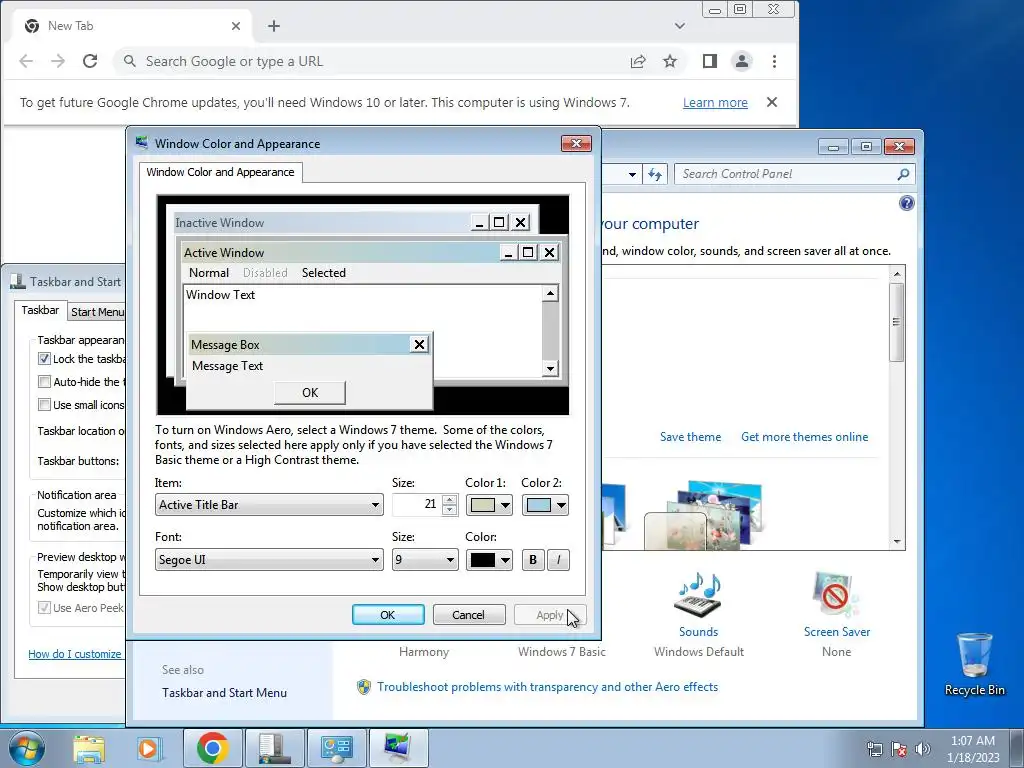Open Get more themes online link
This screenshot has height=768, width=1024.
(805, 437)
